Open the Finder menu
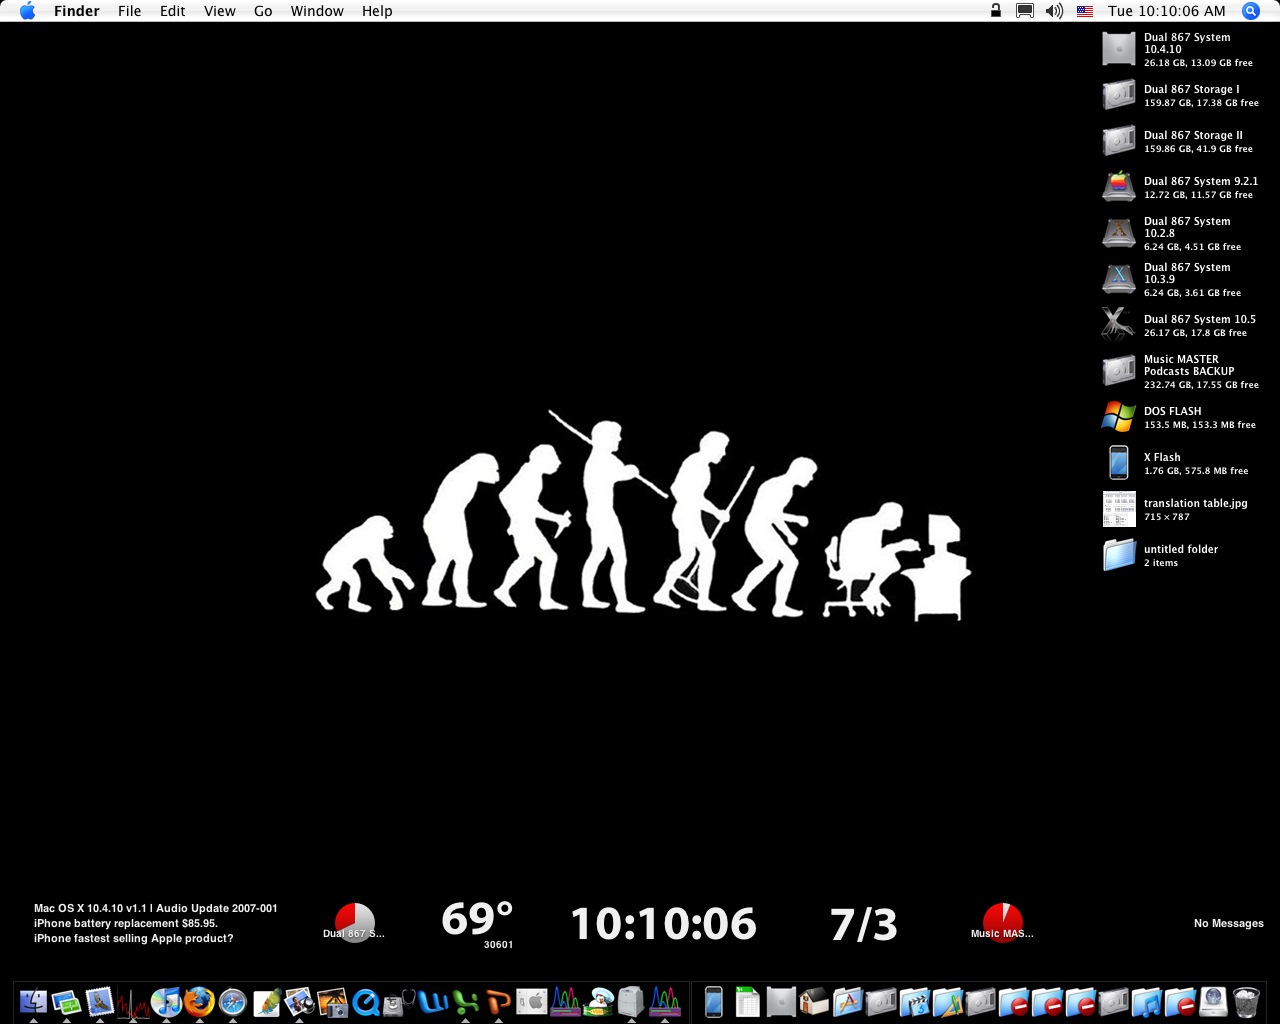Viewport: 1280px width, 1024px height. point(77,11)
